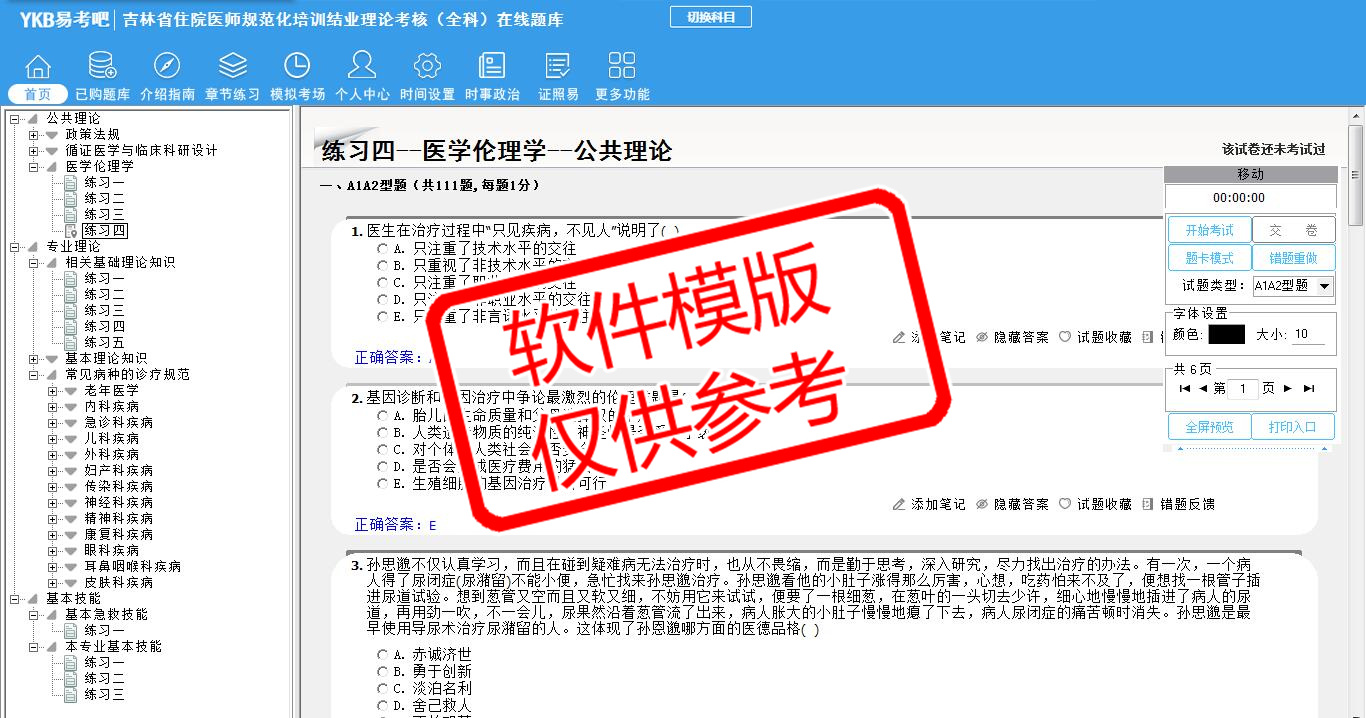This screenshot has width=1366, height=718.
Task: Click the 切换科目 button
Action: (x=710, y=17)
